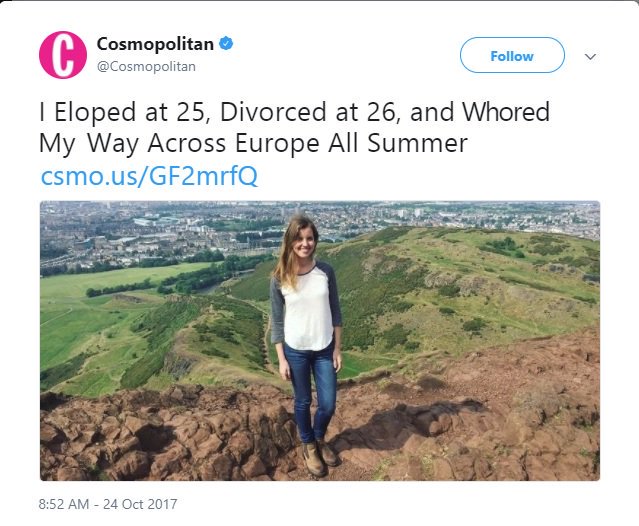Viewport: 639px width, 526px height.
Task: Click the blue verified badge
Action: pos(228,44)
